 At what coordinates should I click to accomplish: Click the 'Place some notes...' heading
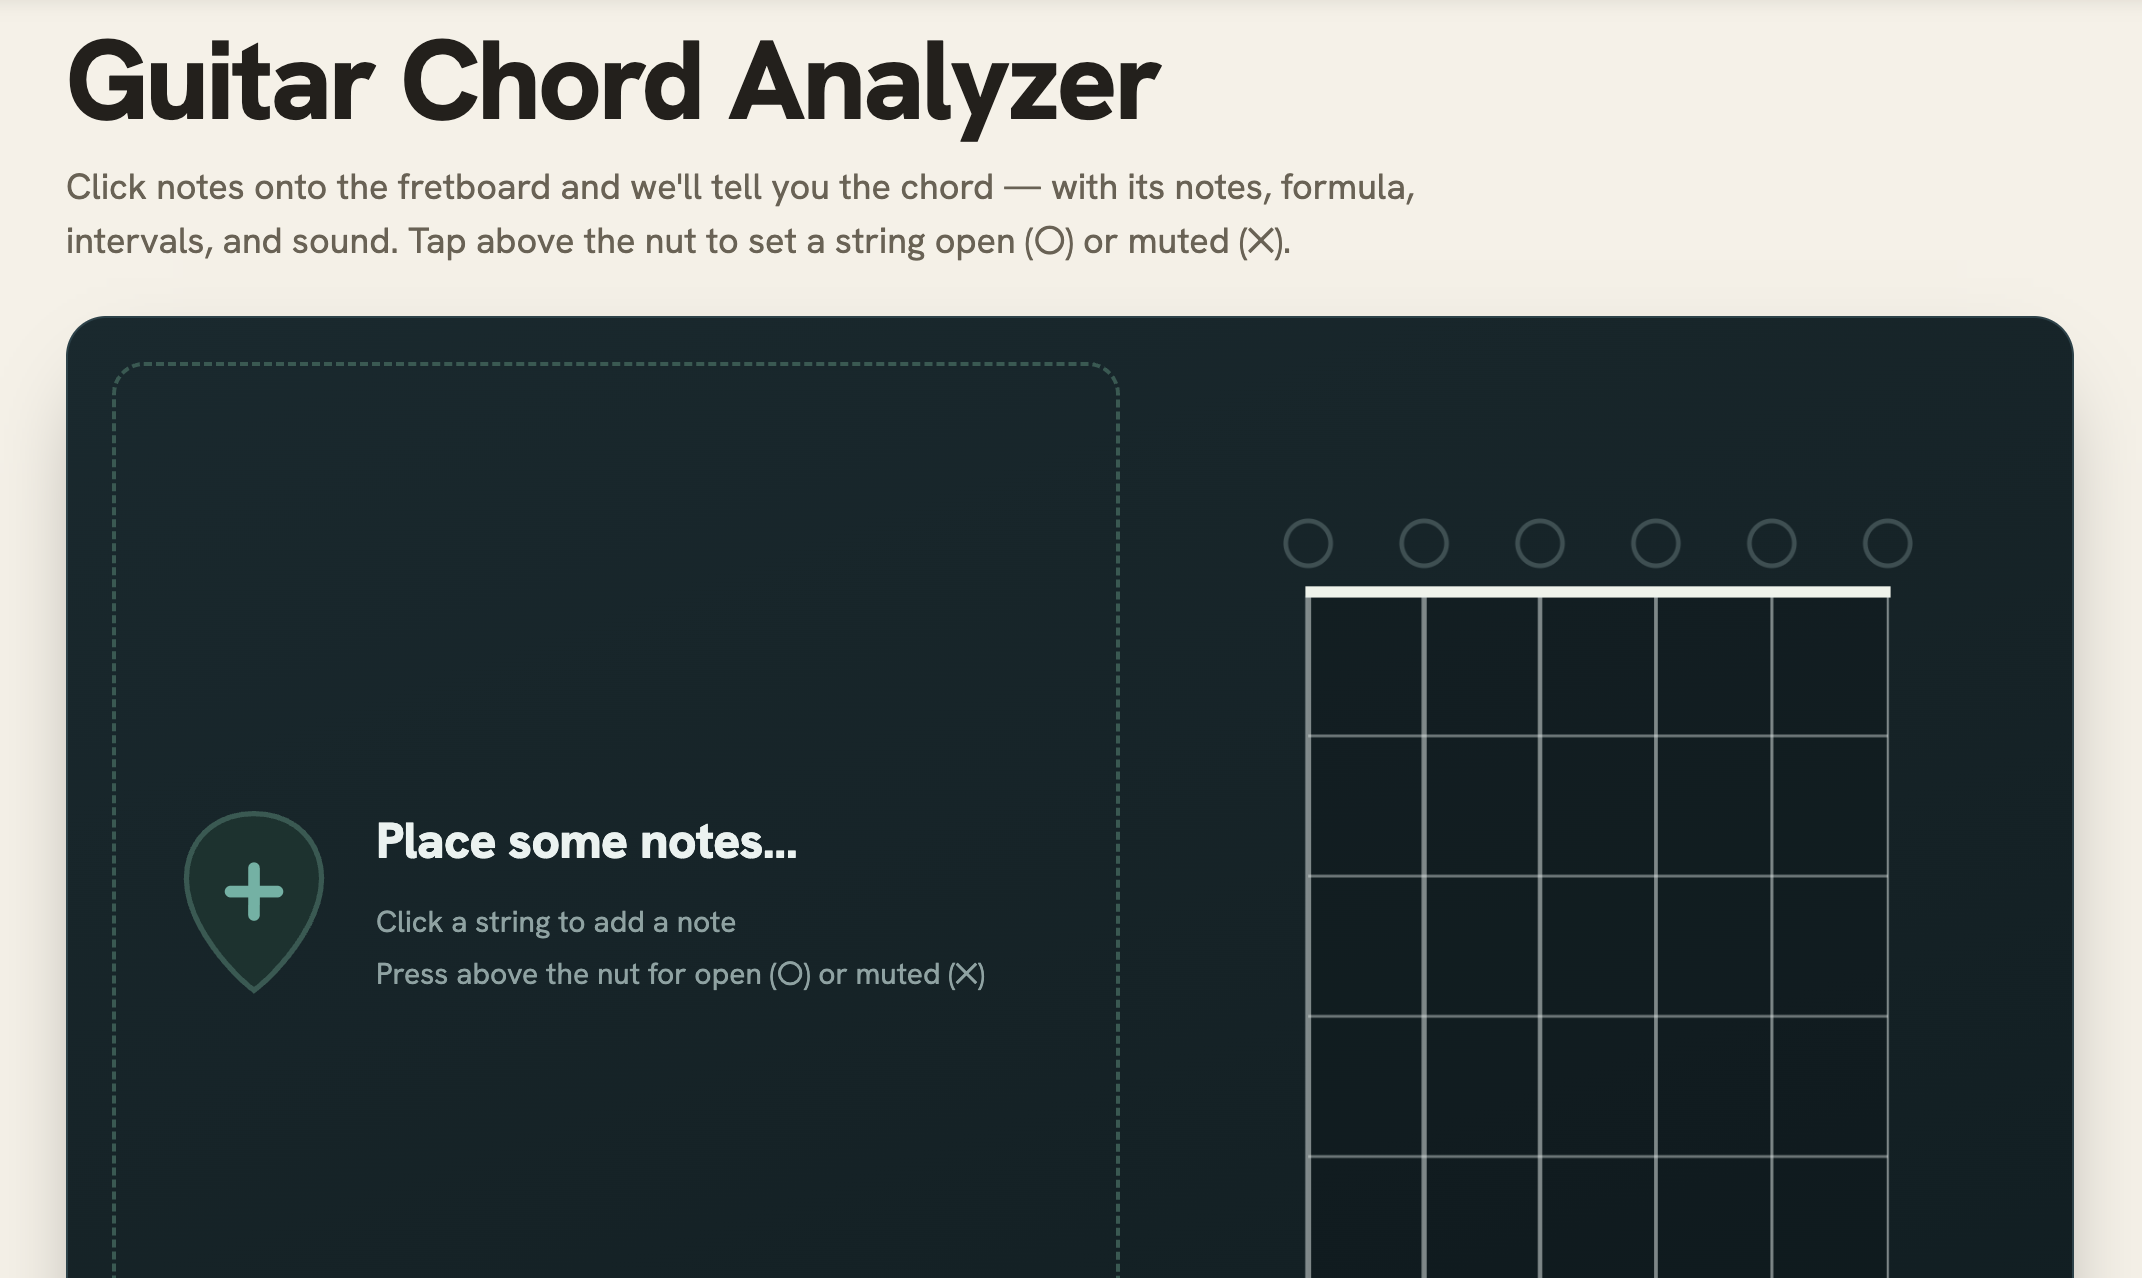[x=586, y=841]
